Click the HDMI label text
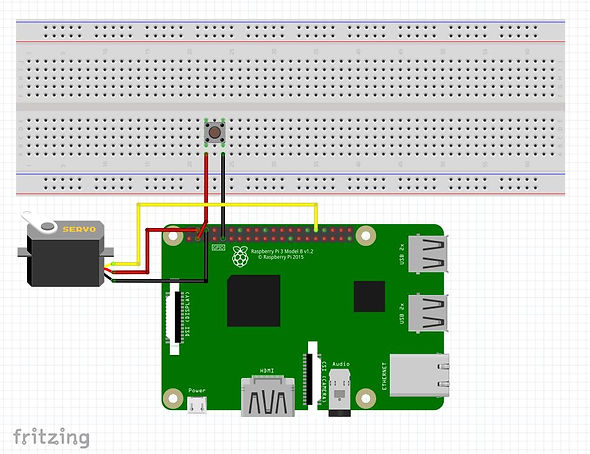The width and height of the screenshot is (590, 454). pyautogui.click(x=267, y=371)
